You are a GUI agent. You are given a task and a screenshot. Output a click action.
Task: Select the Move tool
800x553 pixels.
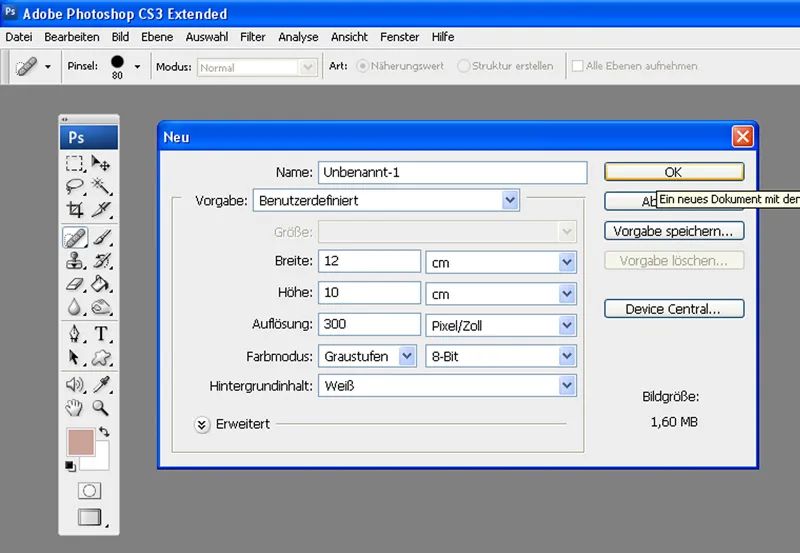101,163
